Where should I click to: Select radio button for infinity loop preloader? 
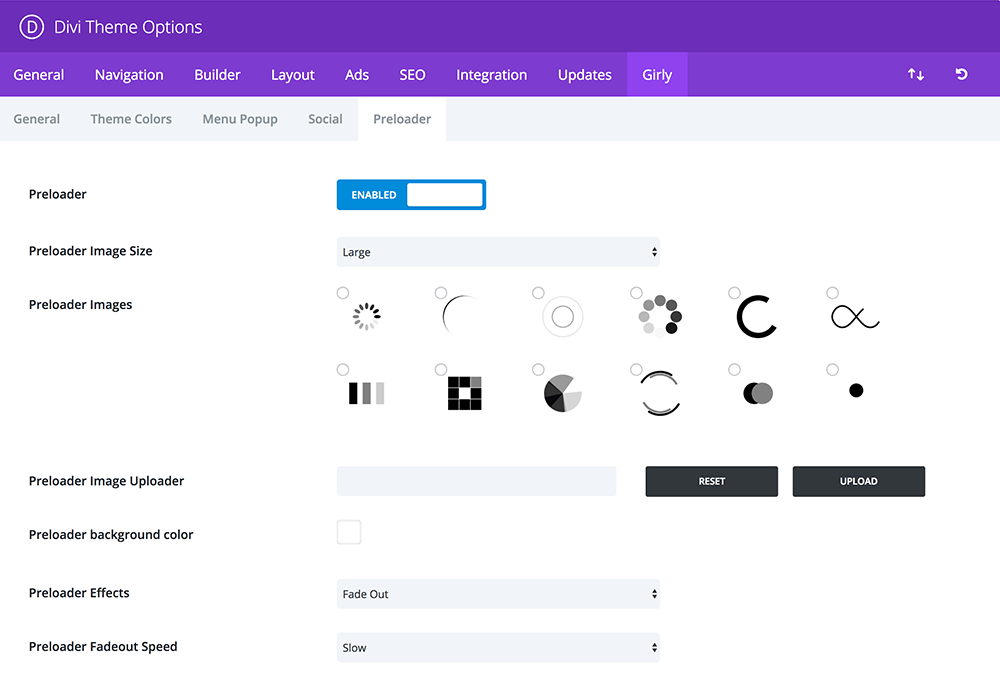coord(832,293)
